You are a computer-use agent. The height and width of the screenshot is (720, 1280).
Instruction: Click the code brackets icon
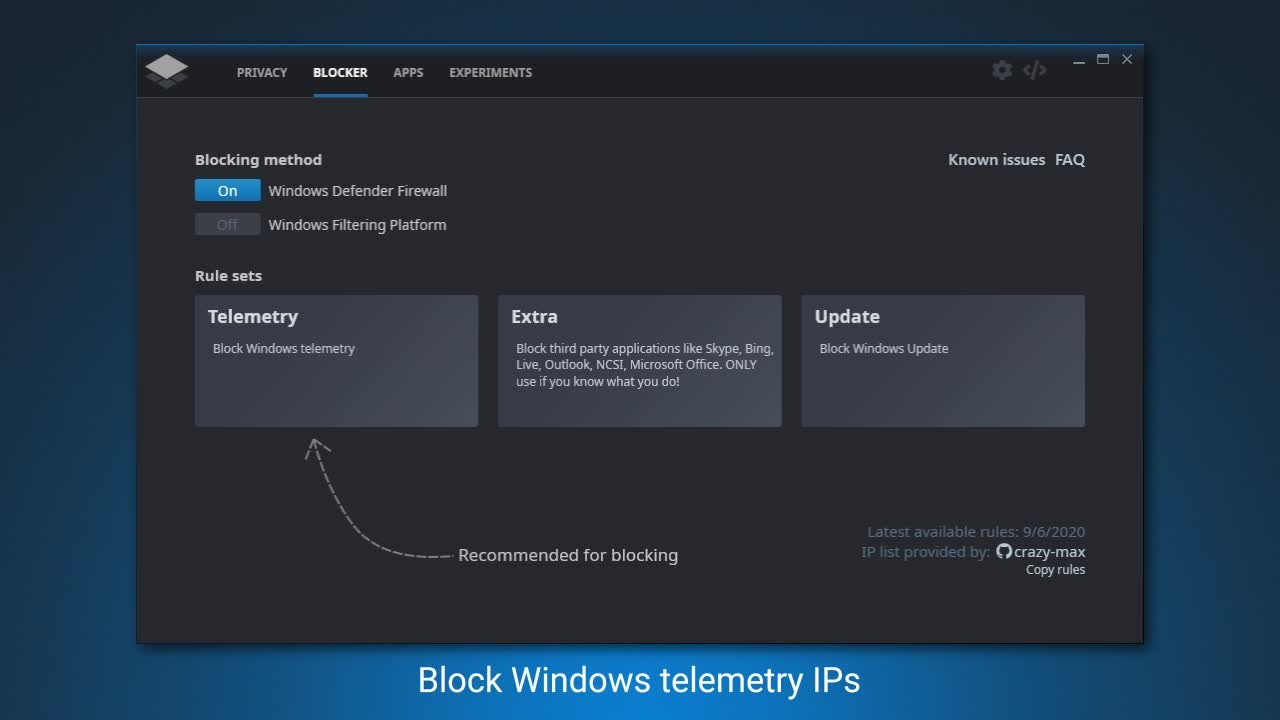coord(1035,70)
